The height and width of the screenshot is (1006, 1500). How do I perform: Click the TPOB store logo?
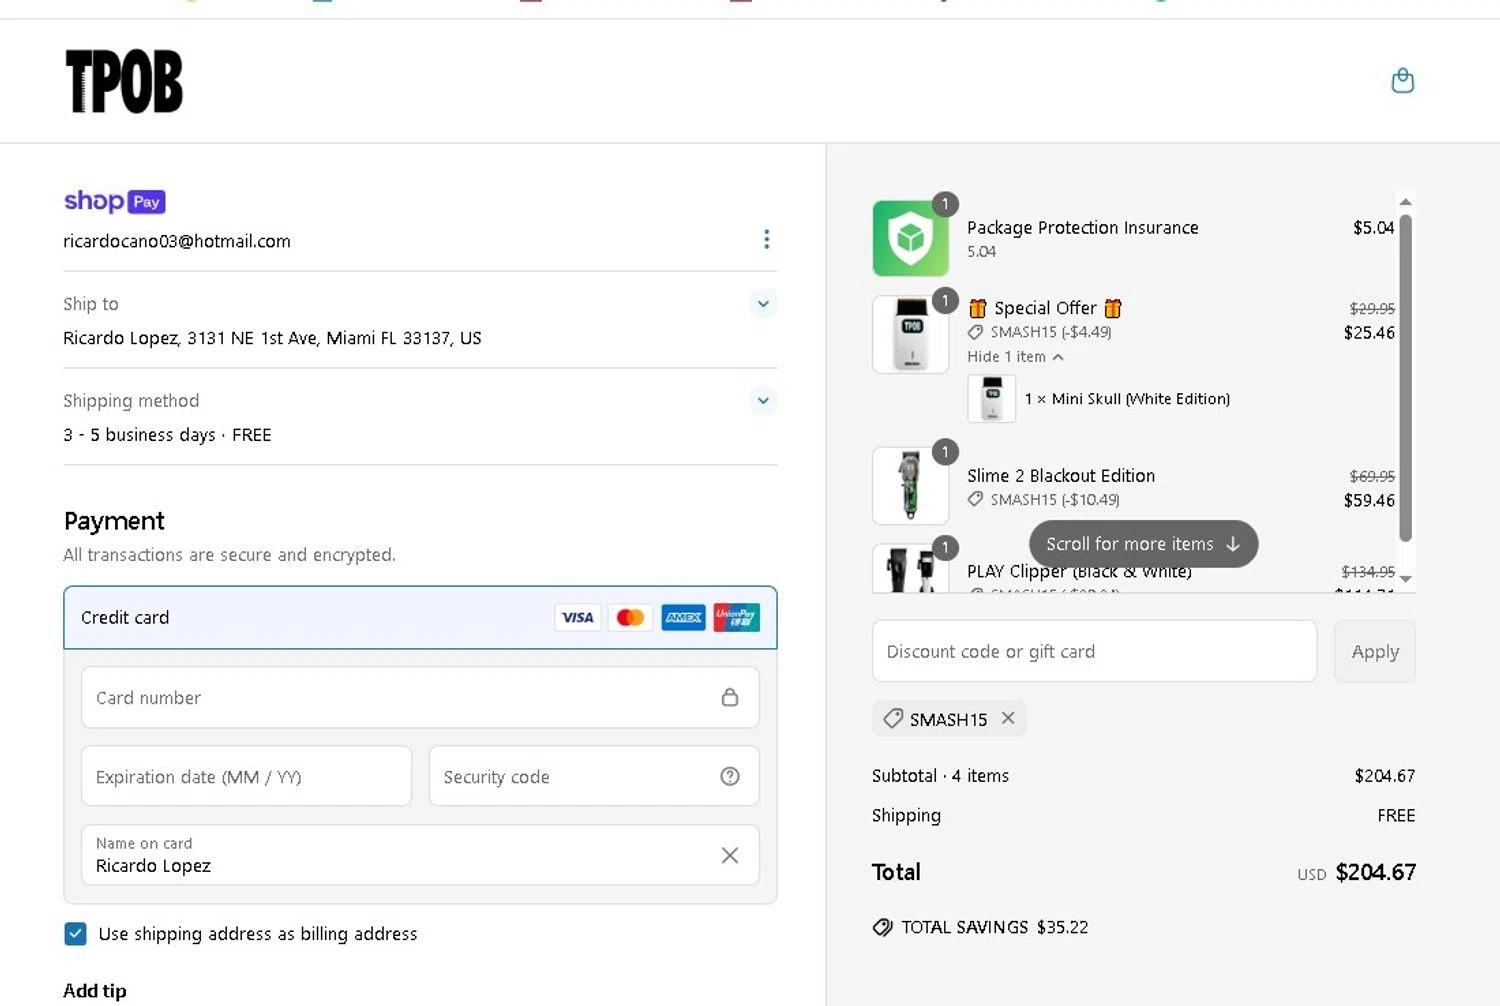[124, 81]
